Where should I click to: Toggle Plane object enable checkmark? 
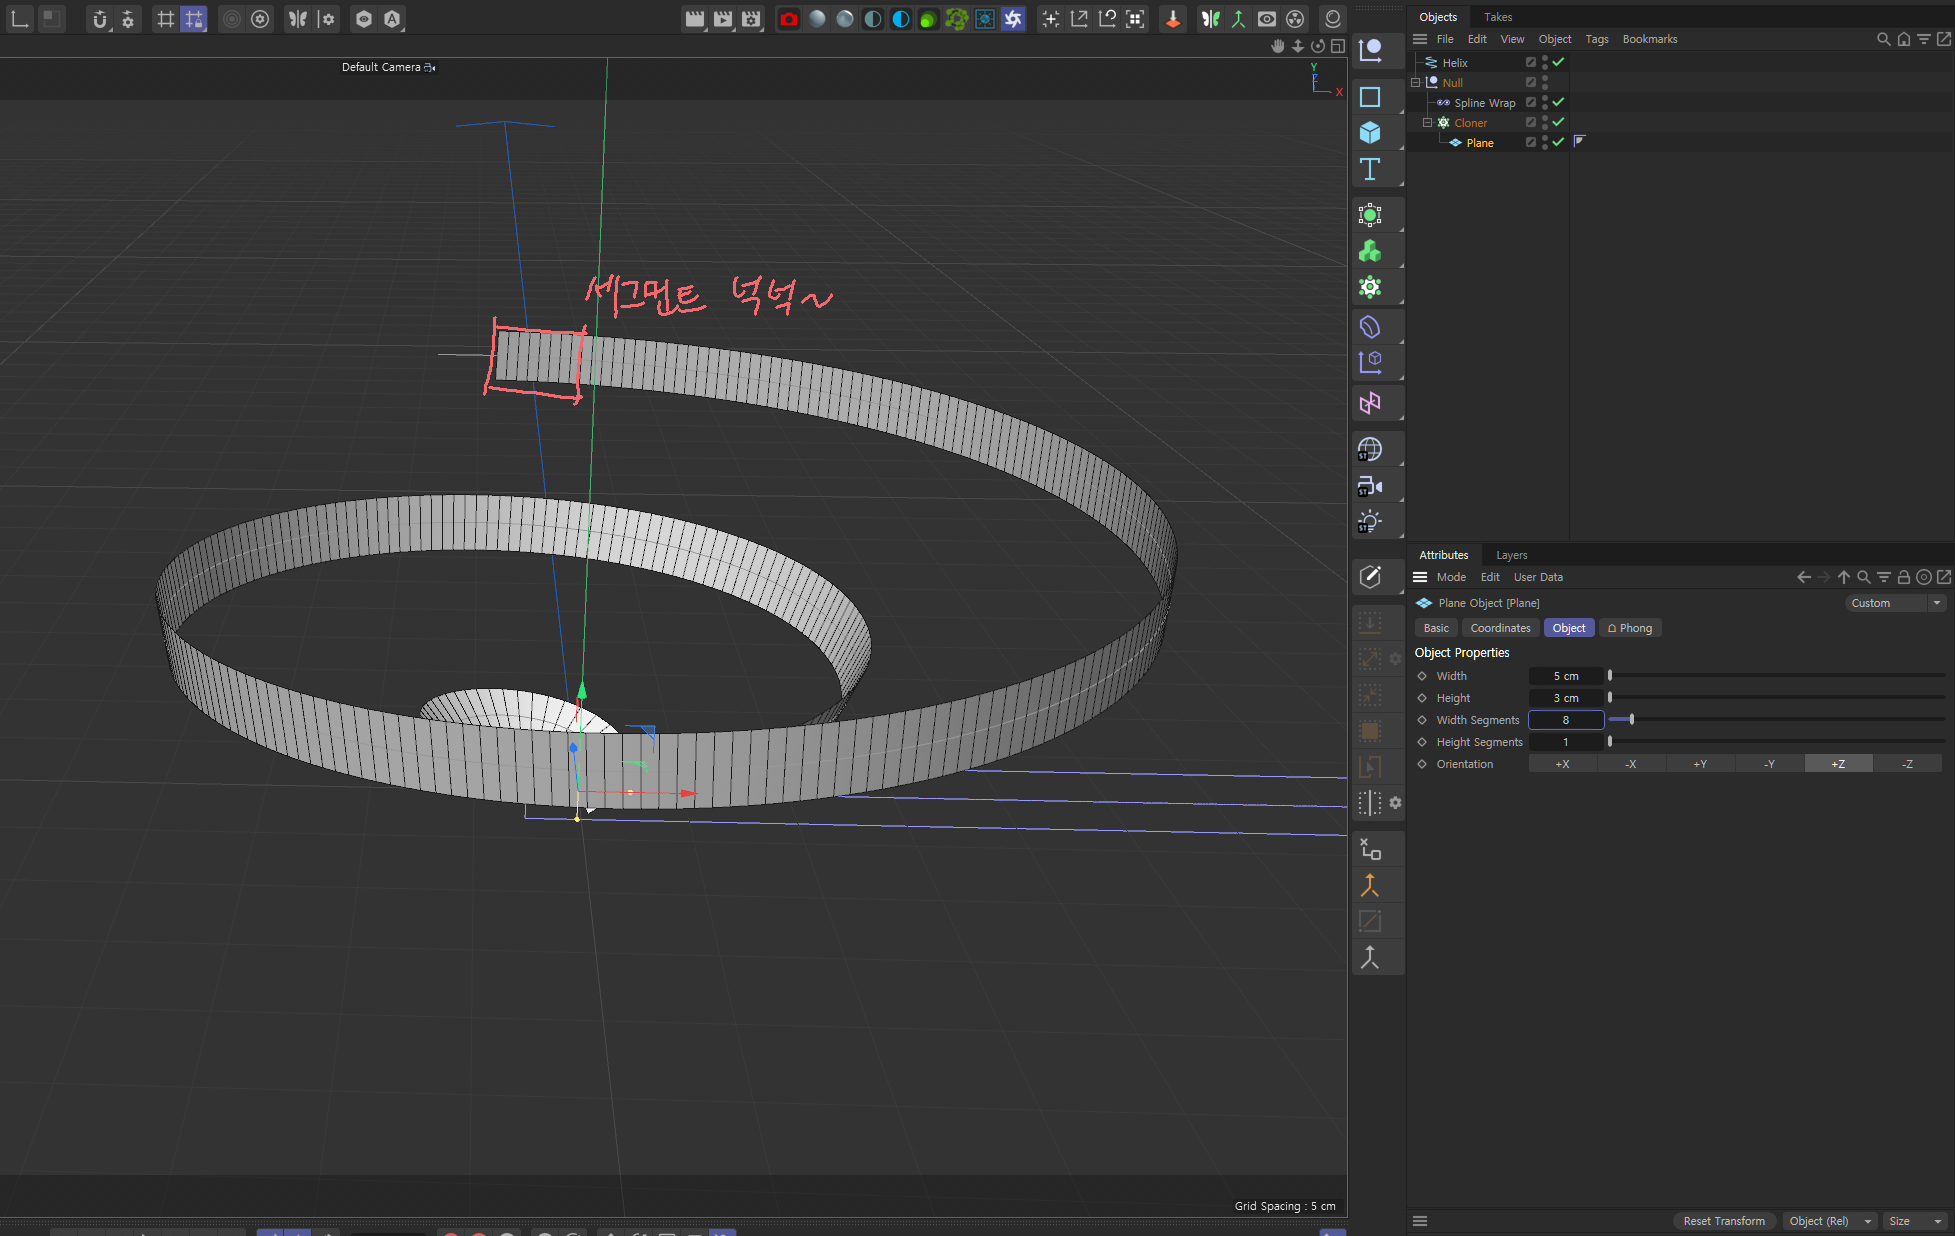coord(1558,142)
